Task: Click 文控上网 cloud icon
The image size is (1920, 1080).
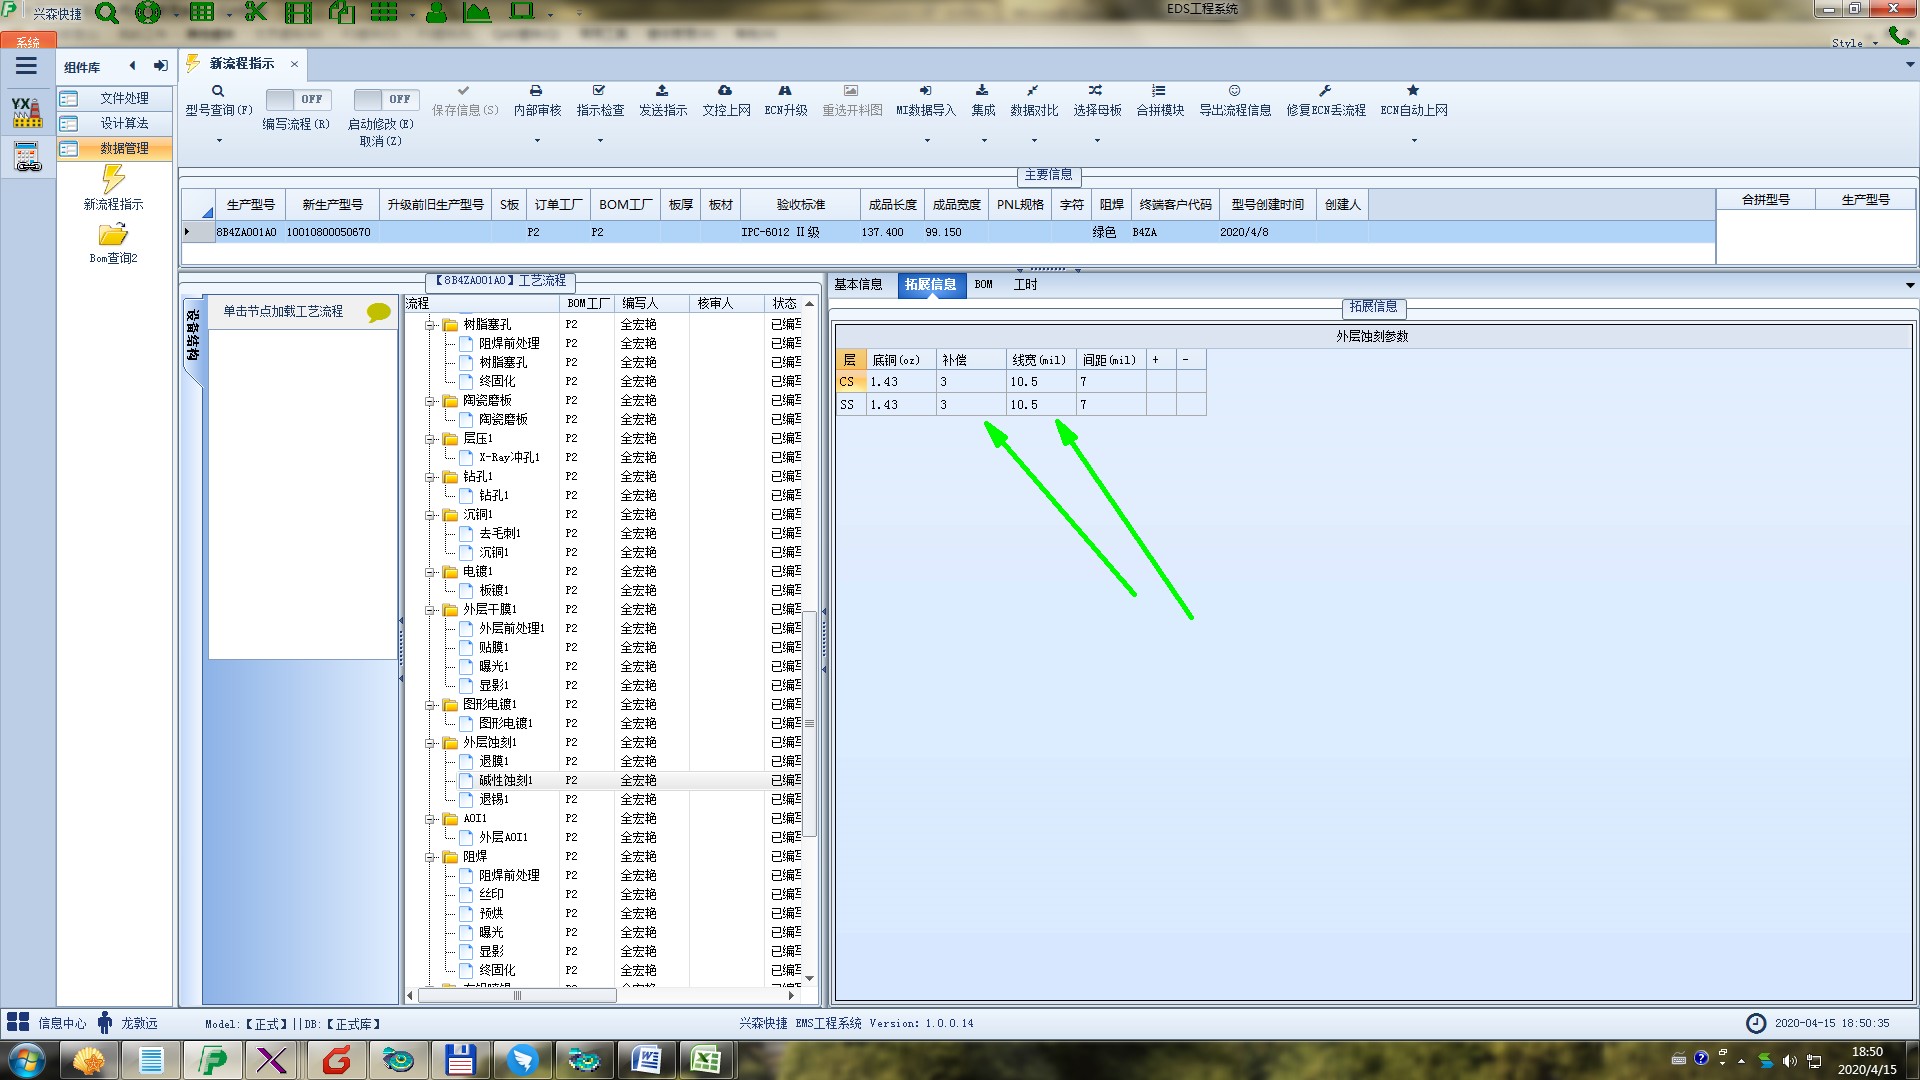Action: click(x=725, y=91)
